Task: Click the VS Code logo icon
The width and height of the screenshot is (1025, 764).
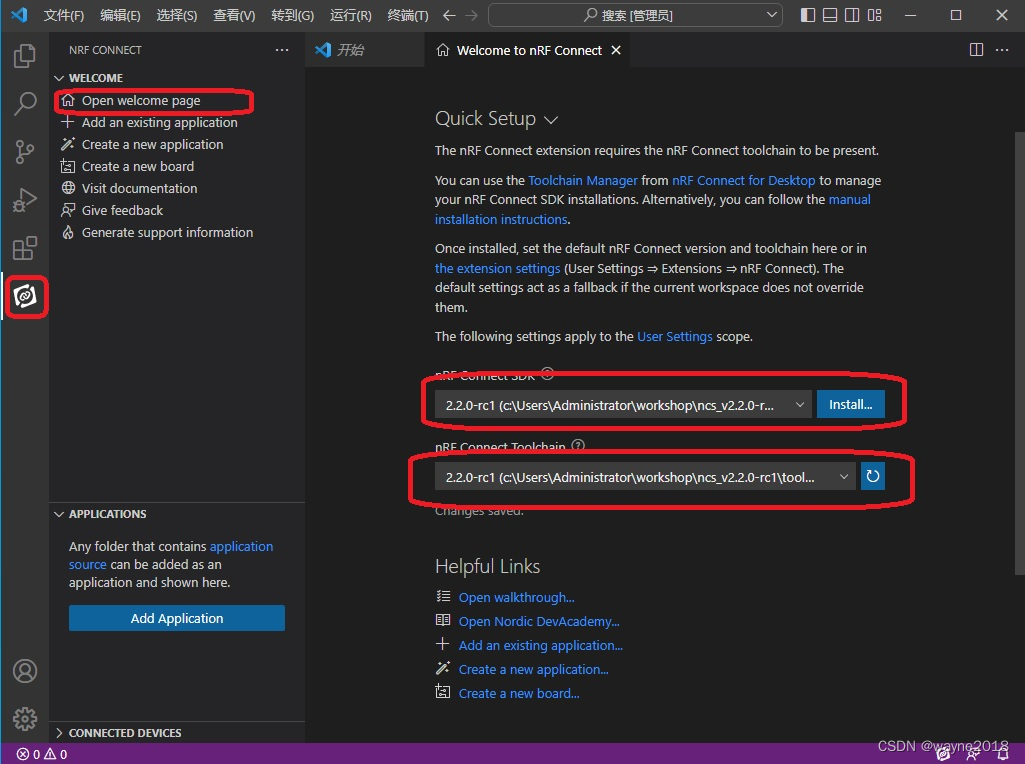Action: click(20, 14)
